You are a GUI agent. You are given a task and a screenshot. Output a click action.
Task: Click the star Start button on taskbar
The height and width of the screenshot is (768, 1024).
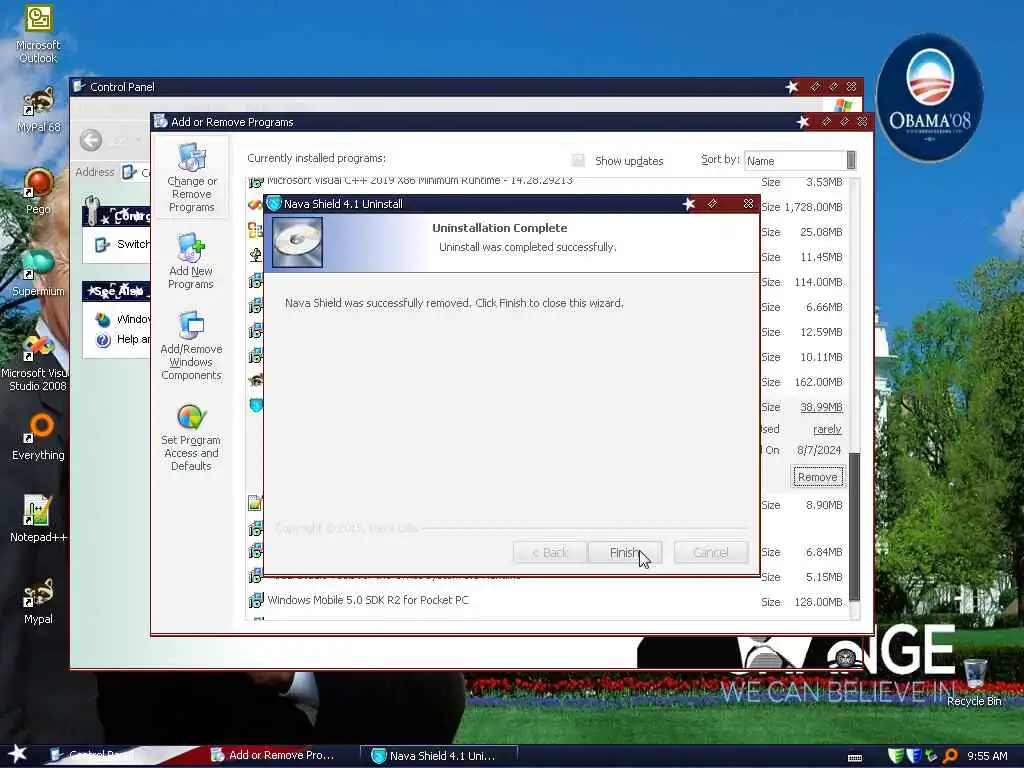[18, 754]
